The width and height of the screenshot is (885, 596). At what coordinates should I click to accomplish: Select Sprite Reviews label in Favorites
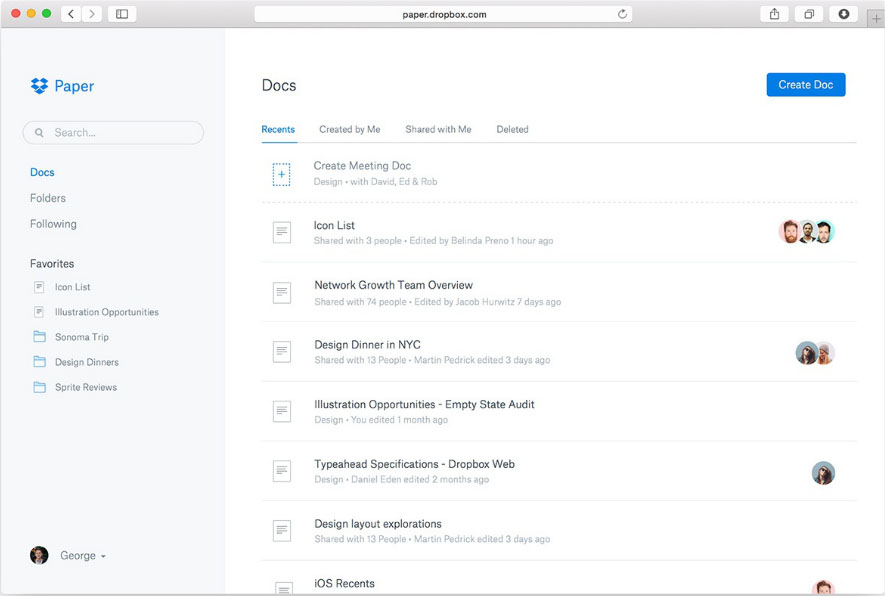[x=86, y=387]
